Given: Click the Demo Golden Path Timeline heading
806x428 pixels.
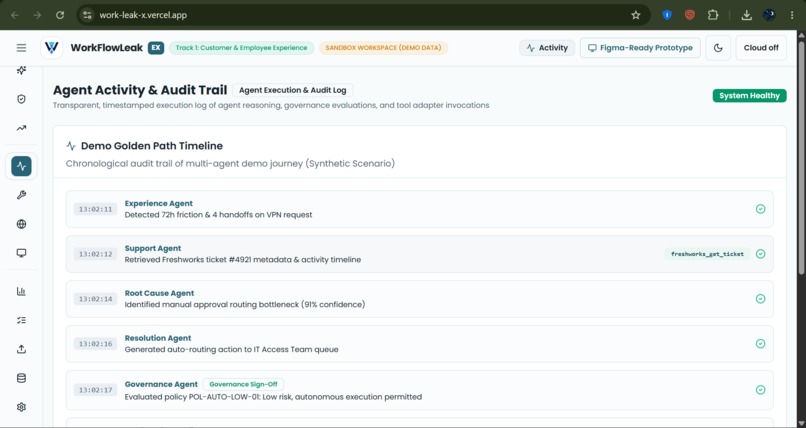Looking at the screenshot, I should [x=152, y=146].
